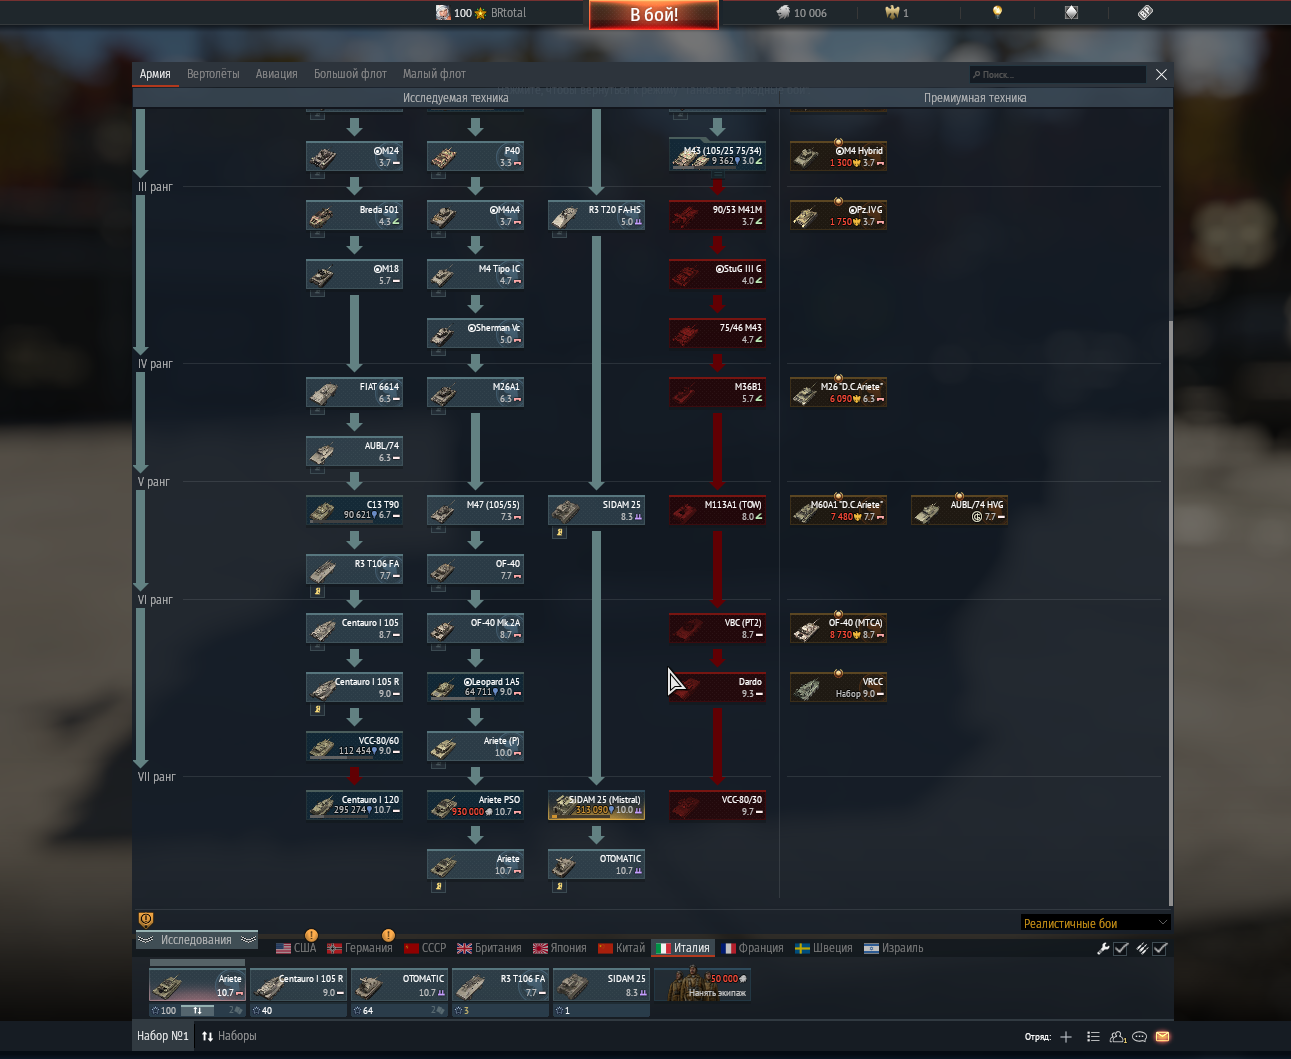Open player profile avatar BRtotal
The image size is (1291, 1059).
tap(443, 13)
